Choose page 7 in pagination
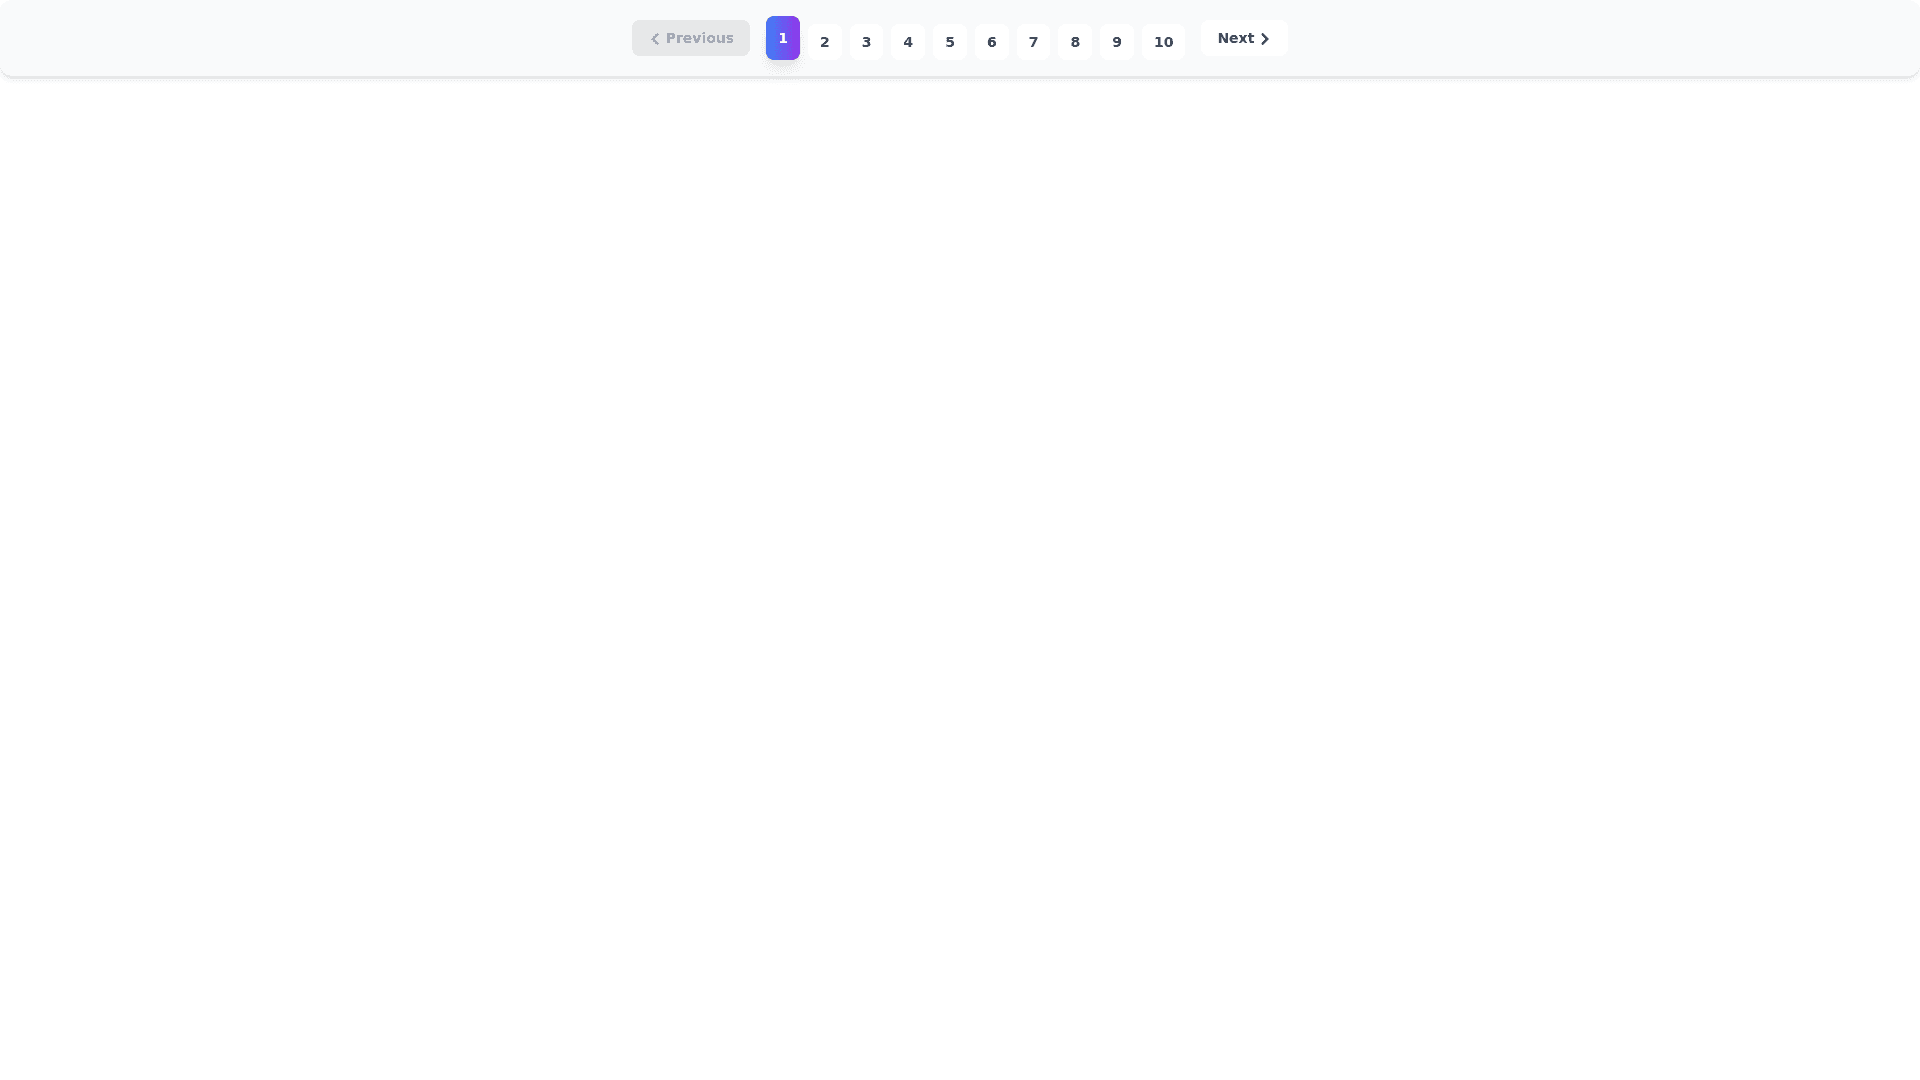This screenshot has width=1920, height=1080. [x=1033, y=42]
